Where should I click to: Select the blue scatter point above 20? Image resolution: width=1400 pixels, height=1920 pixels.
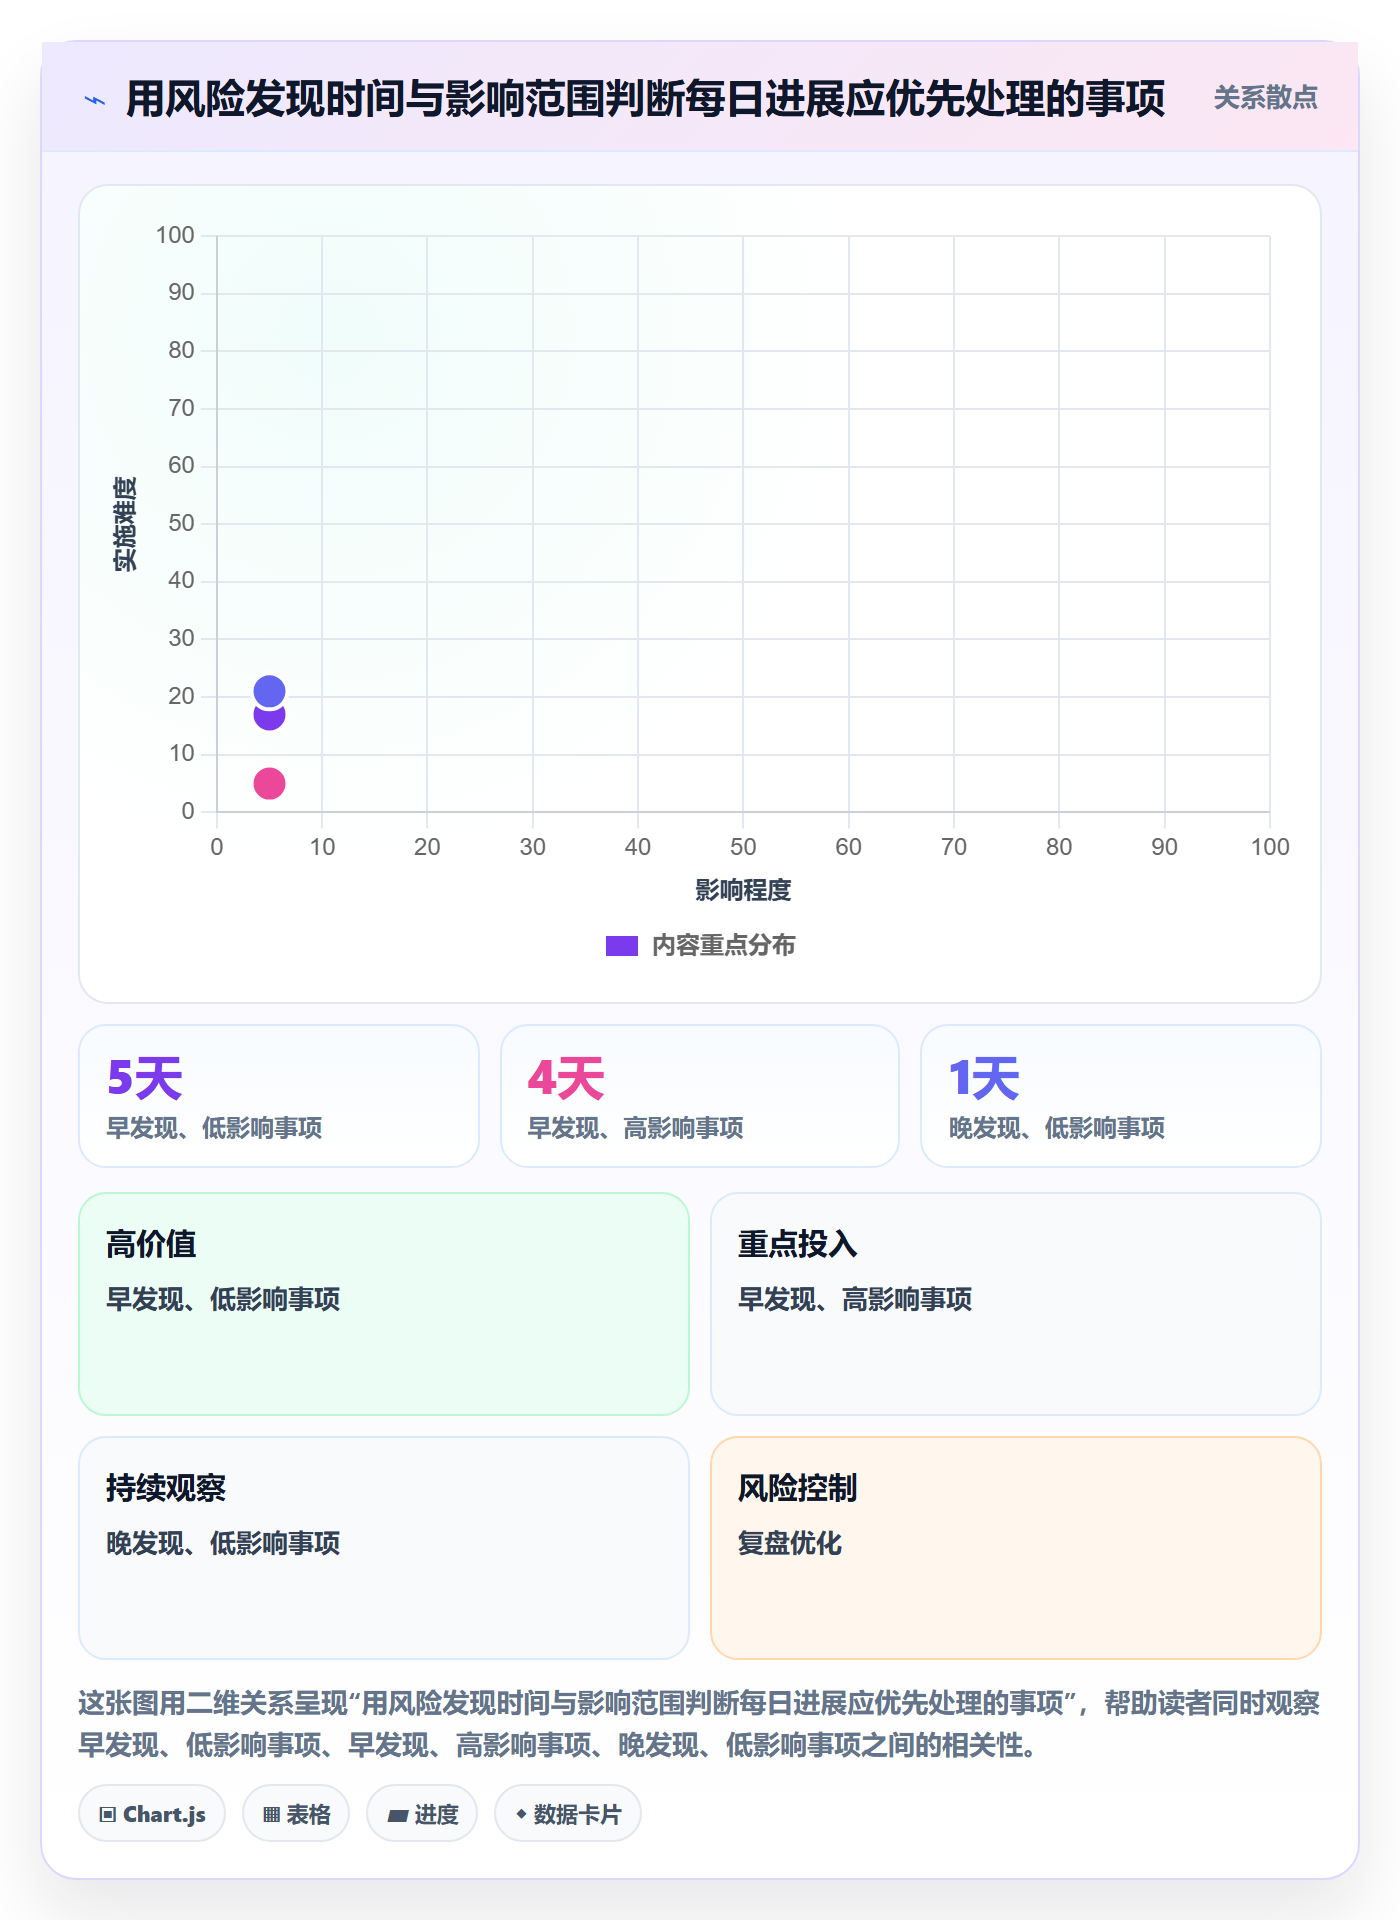(269, 691)
